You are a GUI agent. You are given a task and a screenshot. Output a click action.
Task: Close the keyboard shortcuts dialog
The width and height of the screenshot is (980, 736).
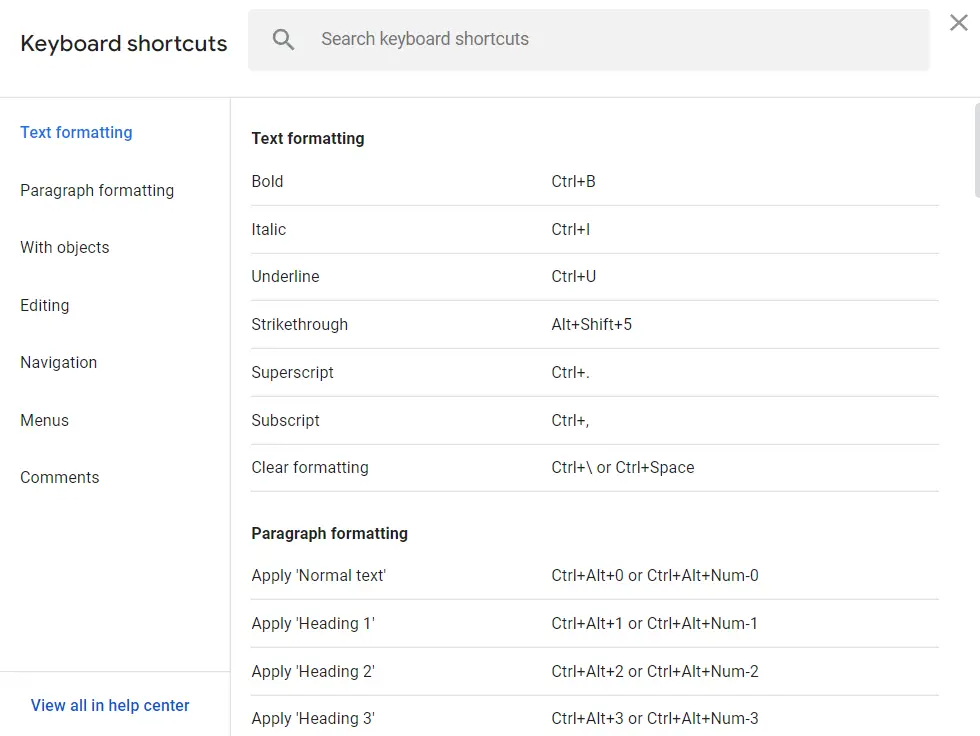(x=958, y=23)
